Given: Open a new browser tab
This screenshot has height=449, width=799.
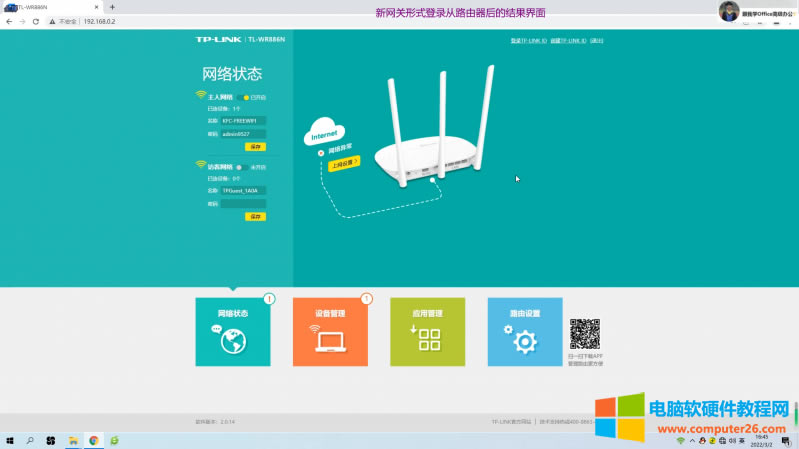Looking at the screenshot, I should 112,7.
